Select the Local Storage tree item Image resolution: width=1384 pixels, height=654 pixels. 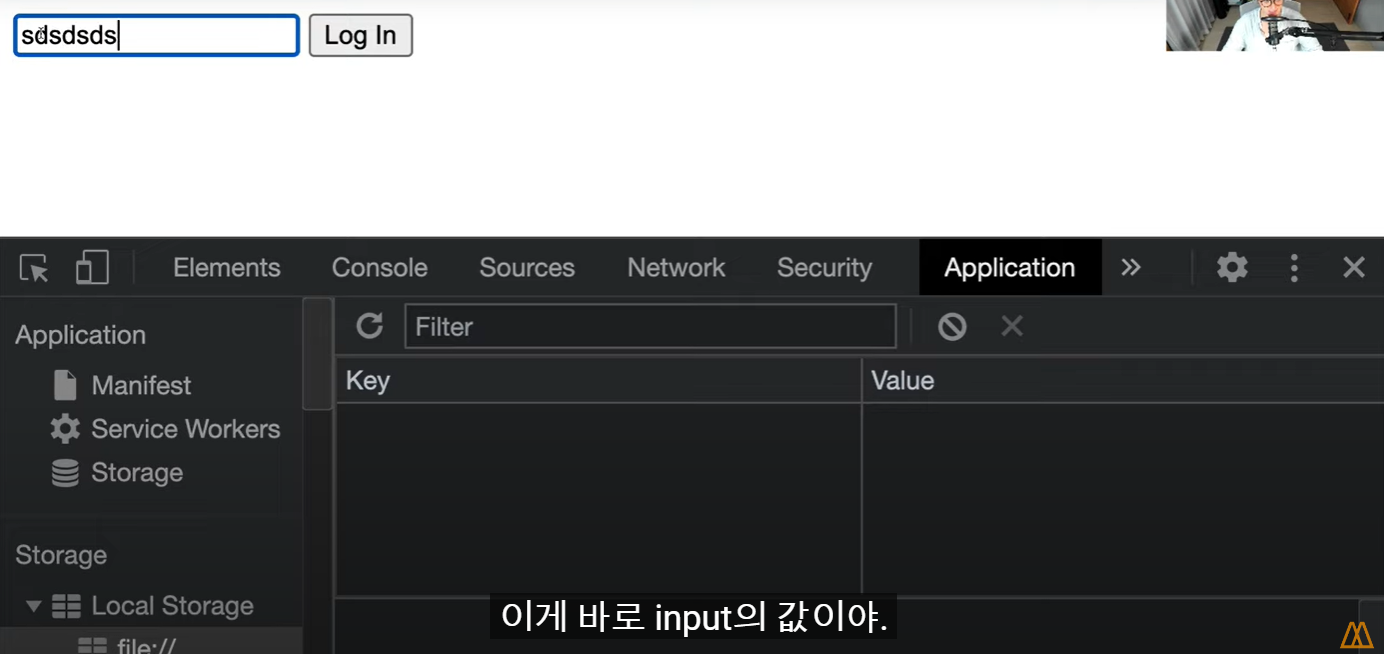tap(172, 606)
